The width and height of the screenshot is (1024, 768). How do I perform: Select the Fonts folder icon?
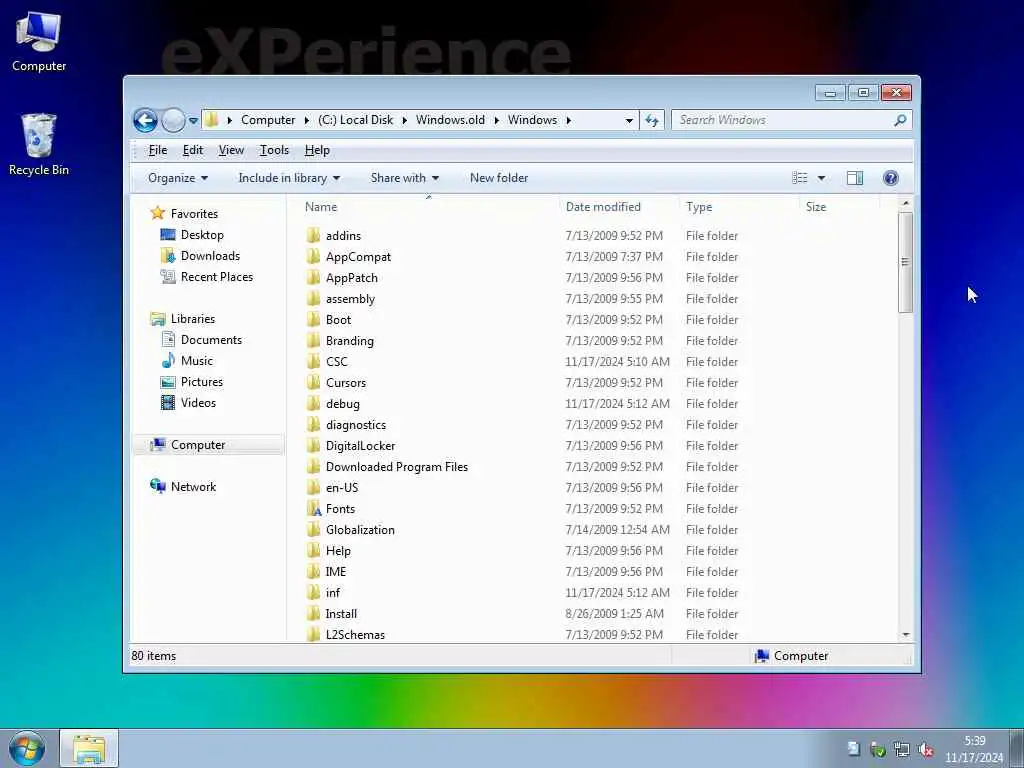pyautogui.click(x=313, y=509)
